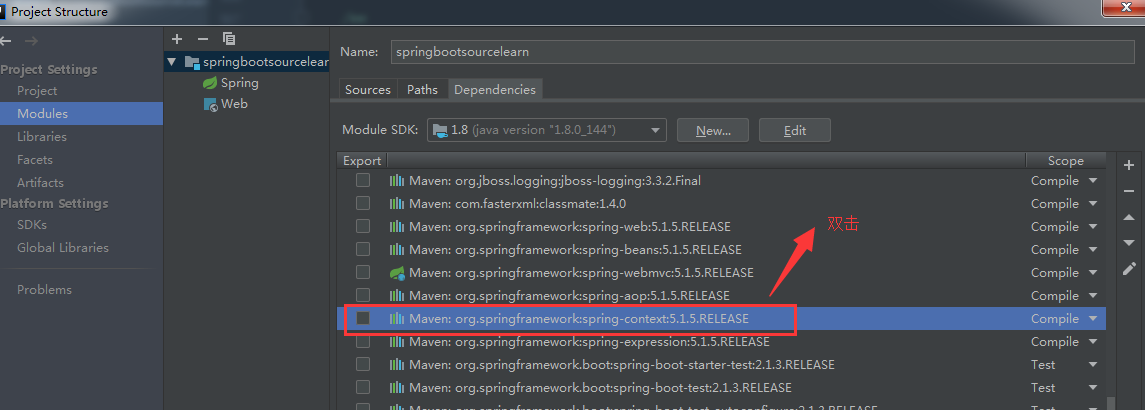
Task: Select Maven spring-expression:5.1.5.RELEASE row text
Action: coord(589,342)
